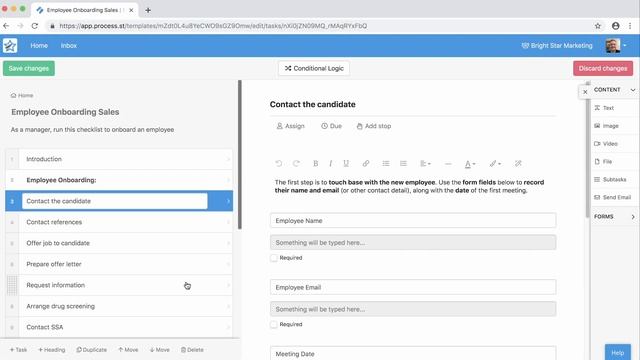The width and height of the screenshot is (640, 360).
Task: Toggle bold formatting in editor toolbar
Action: click(x=315, y=163)
